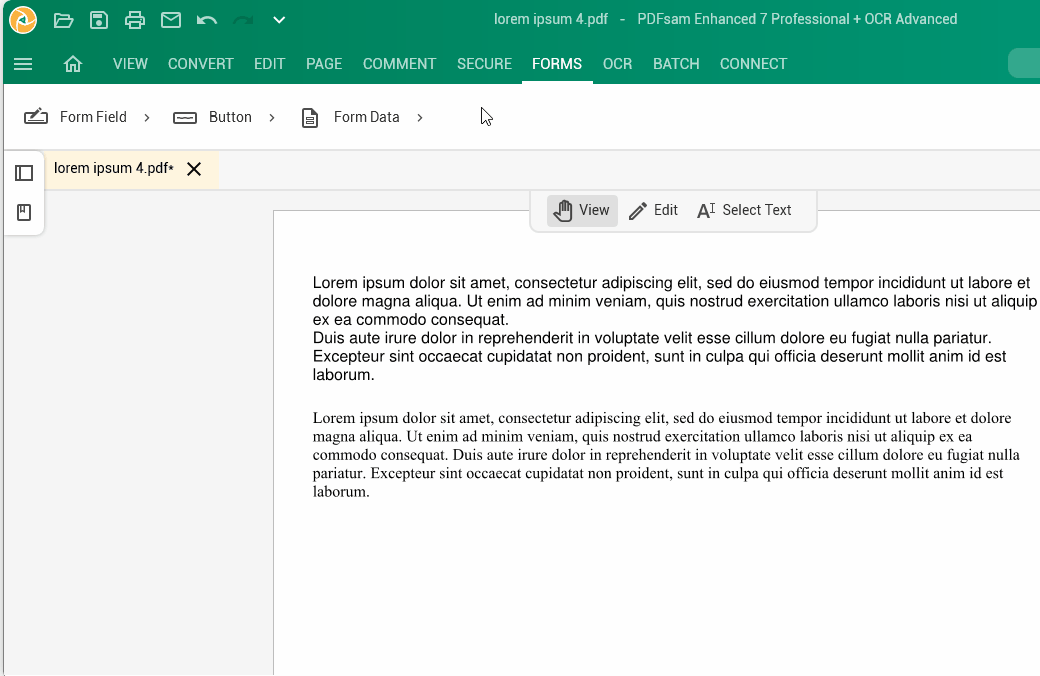
Task: Switch to View mode
Action: (582, 210)
